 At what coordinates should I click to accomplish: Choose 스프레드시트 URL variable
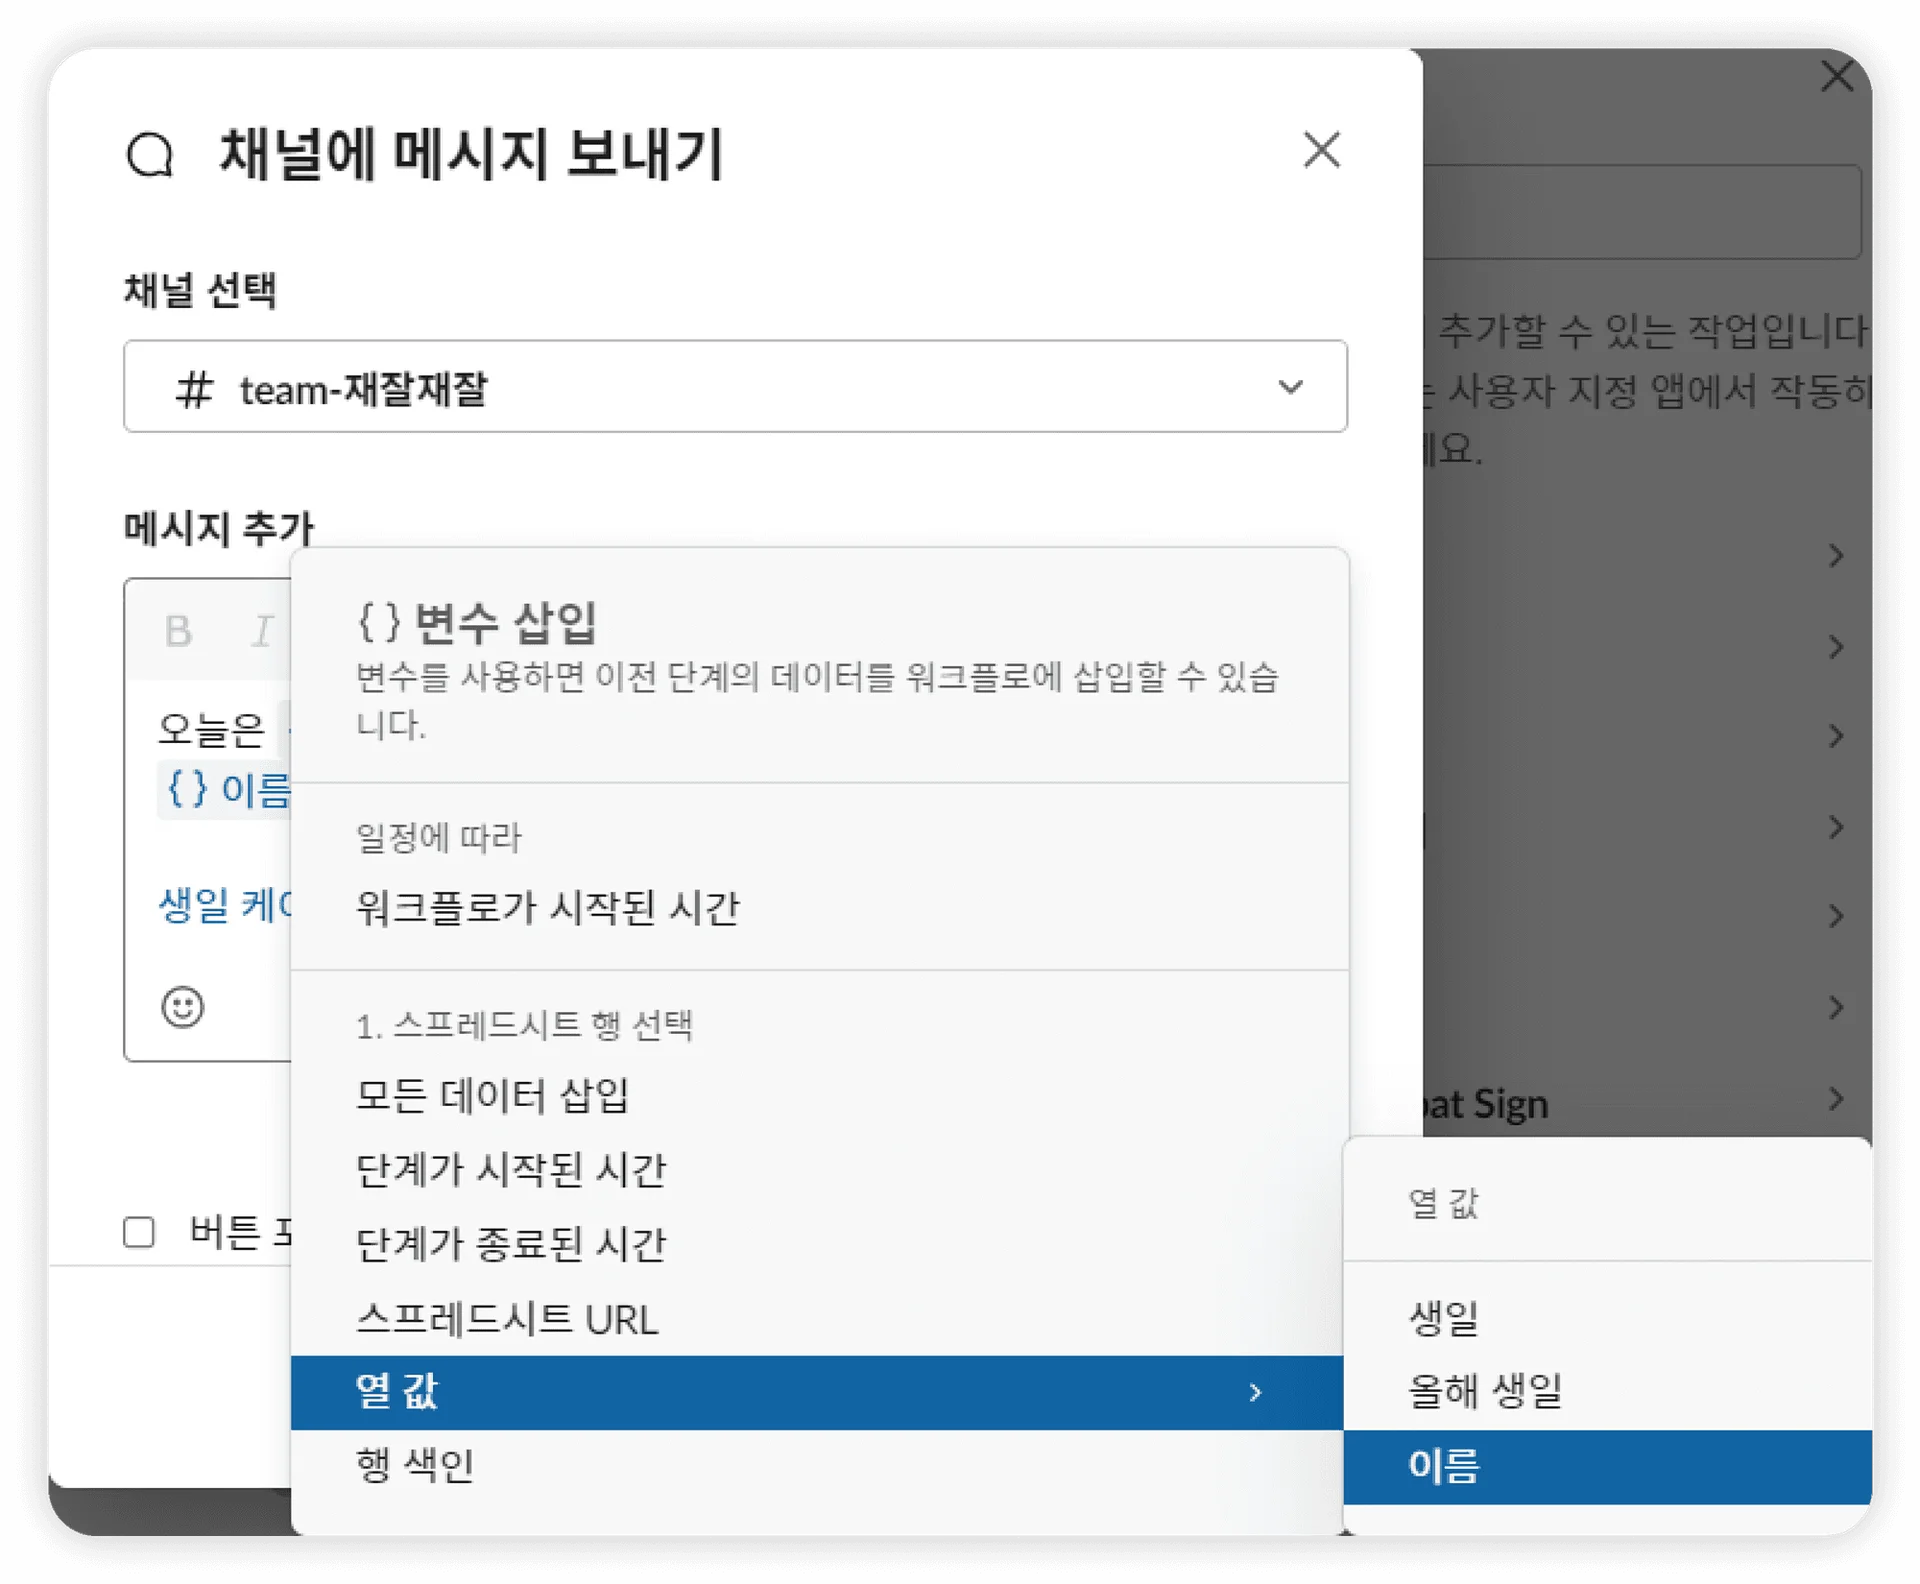pos(507,1320)
